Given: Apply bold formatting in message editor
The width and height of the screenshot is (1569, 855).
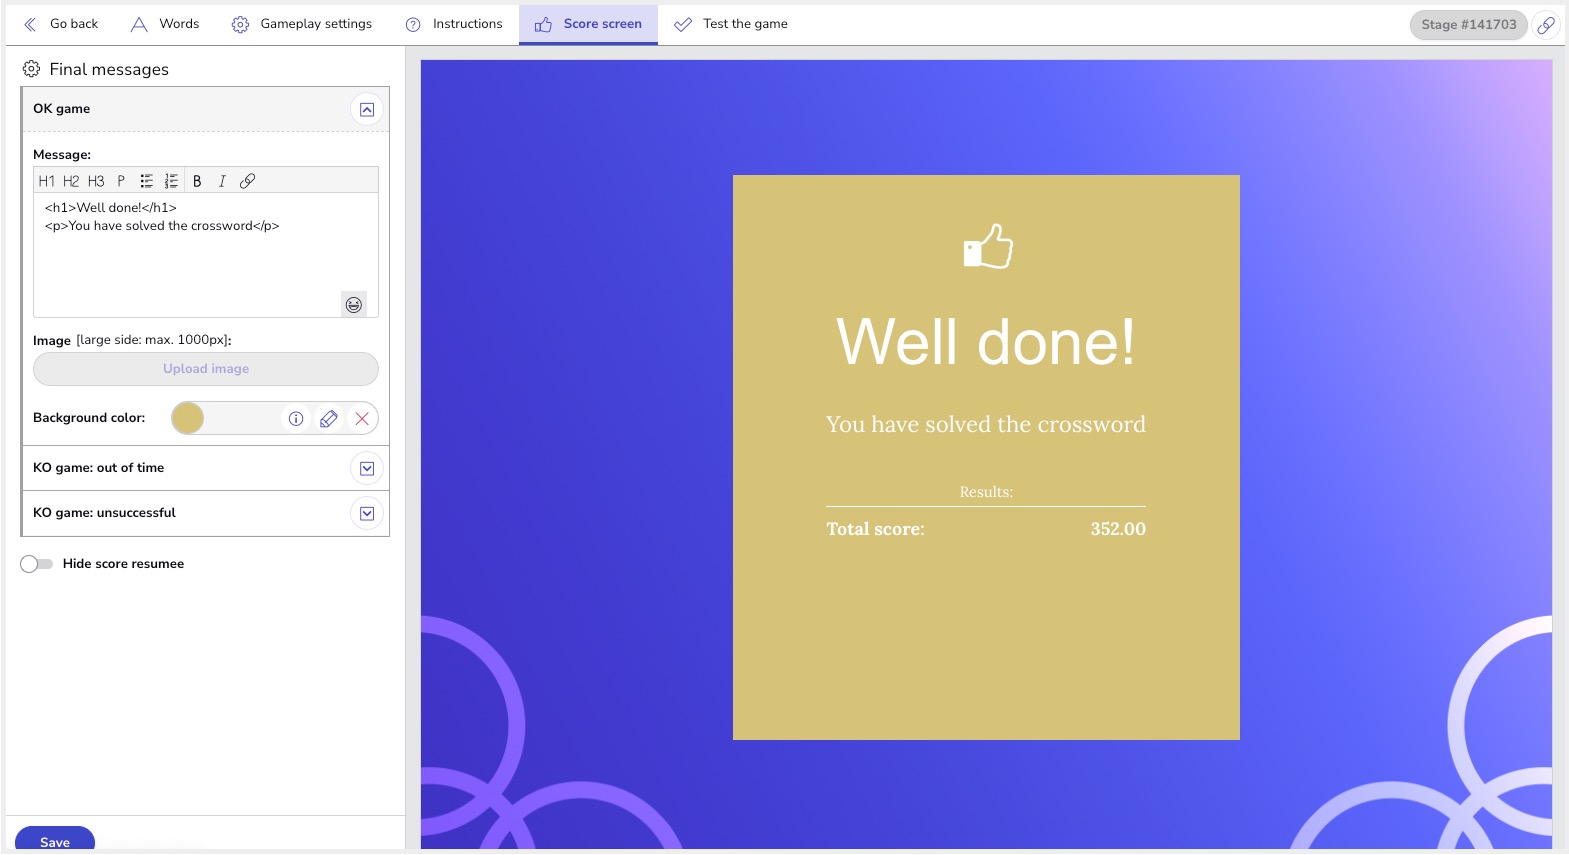Looking at the screenshot, I should click(x=197, y=181).
